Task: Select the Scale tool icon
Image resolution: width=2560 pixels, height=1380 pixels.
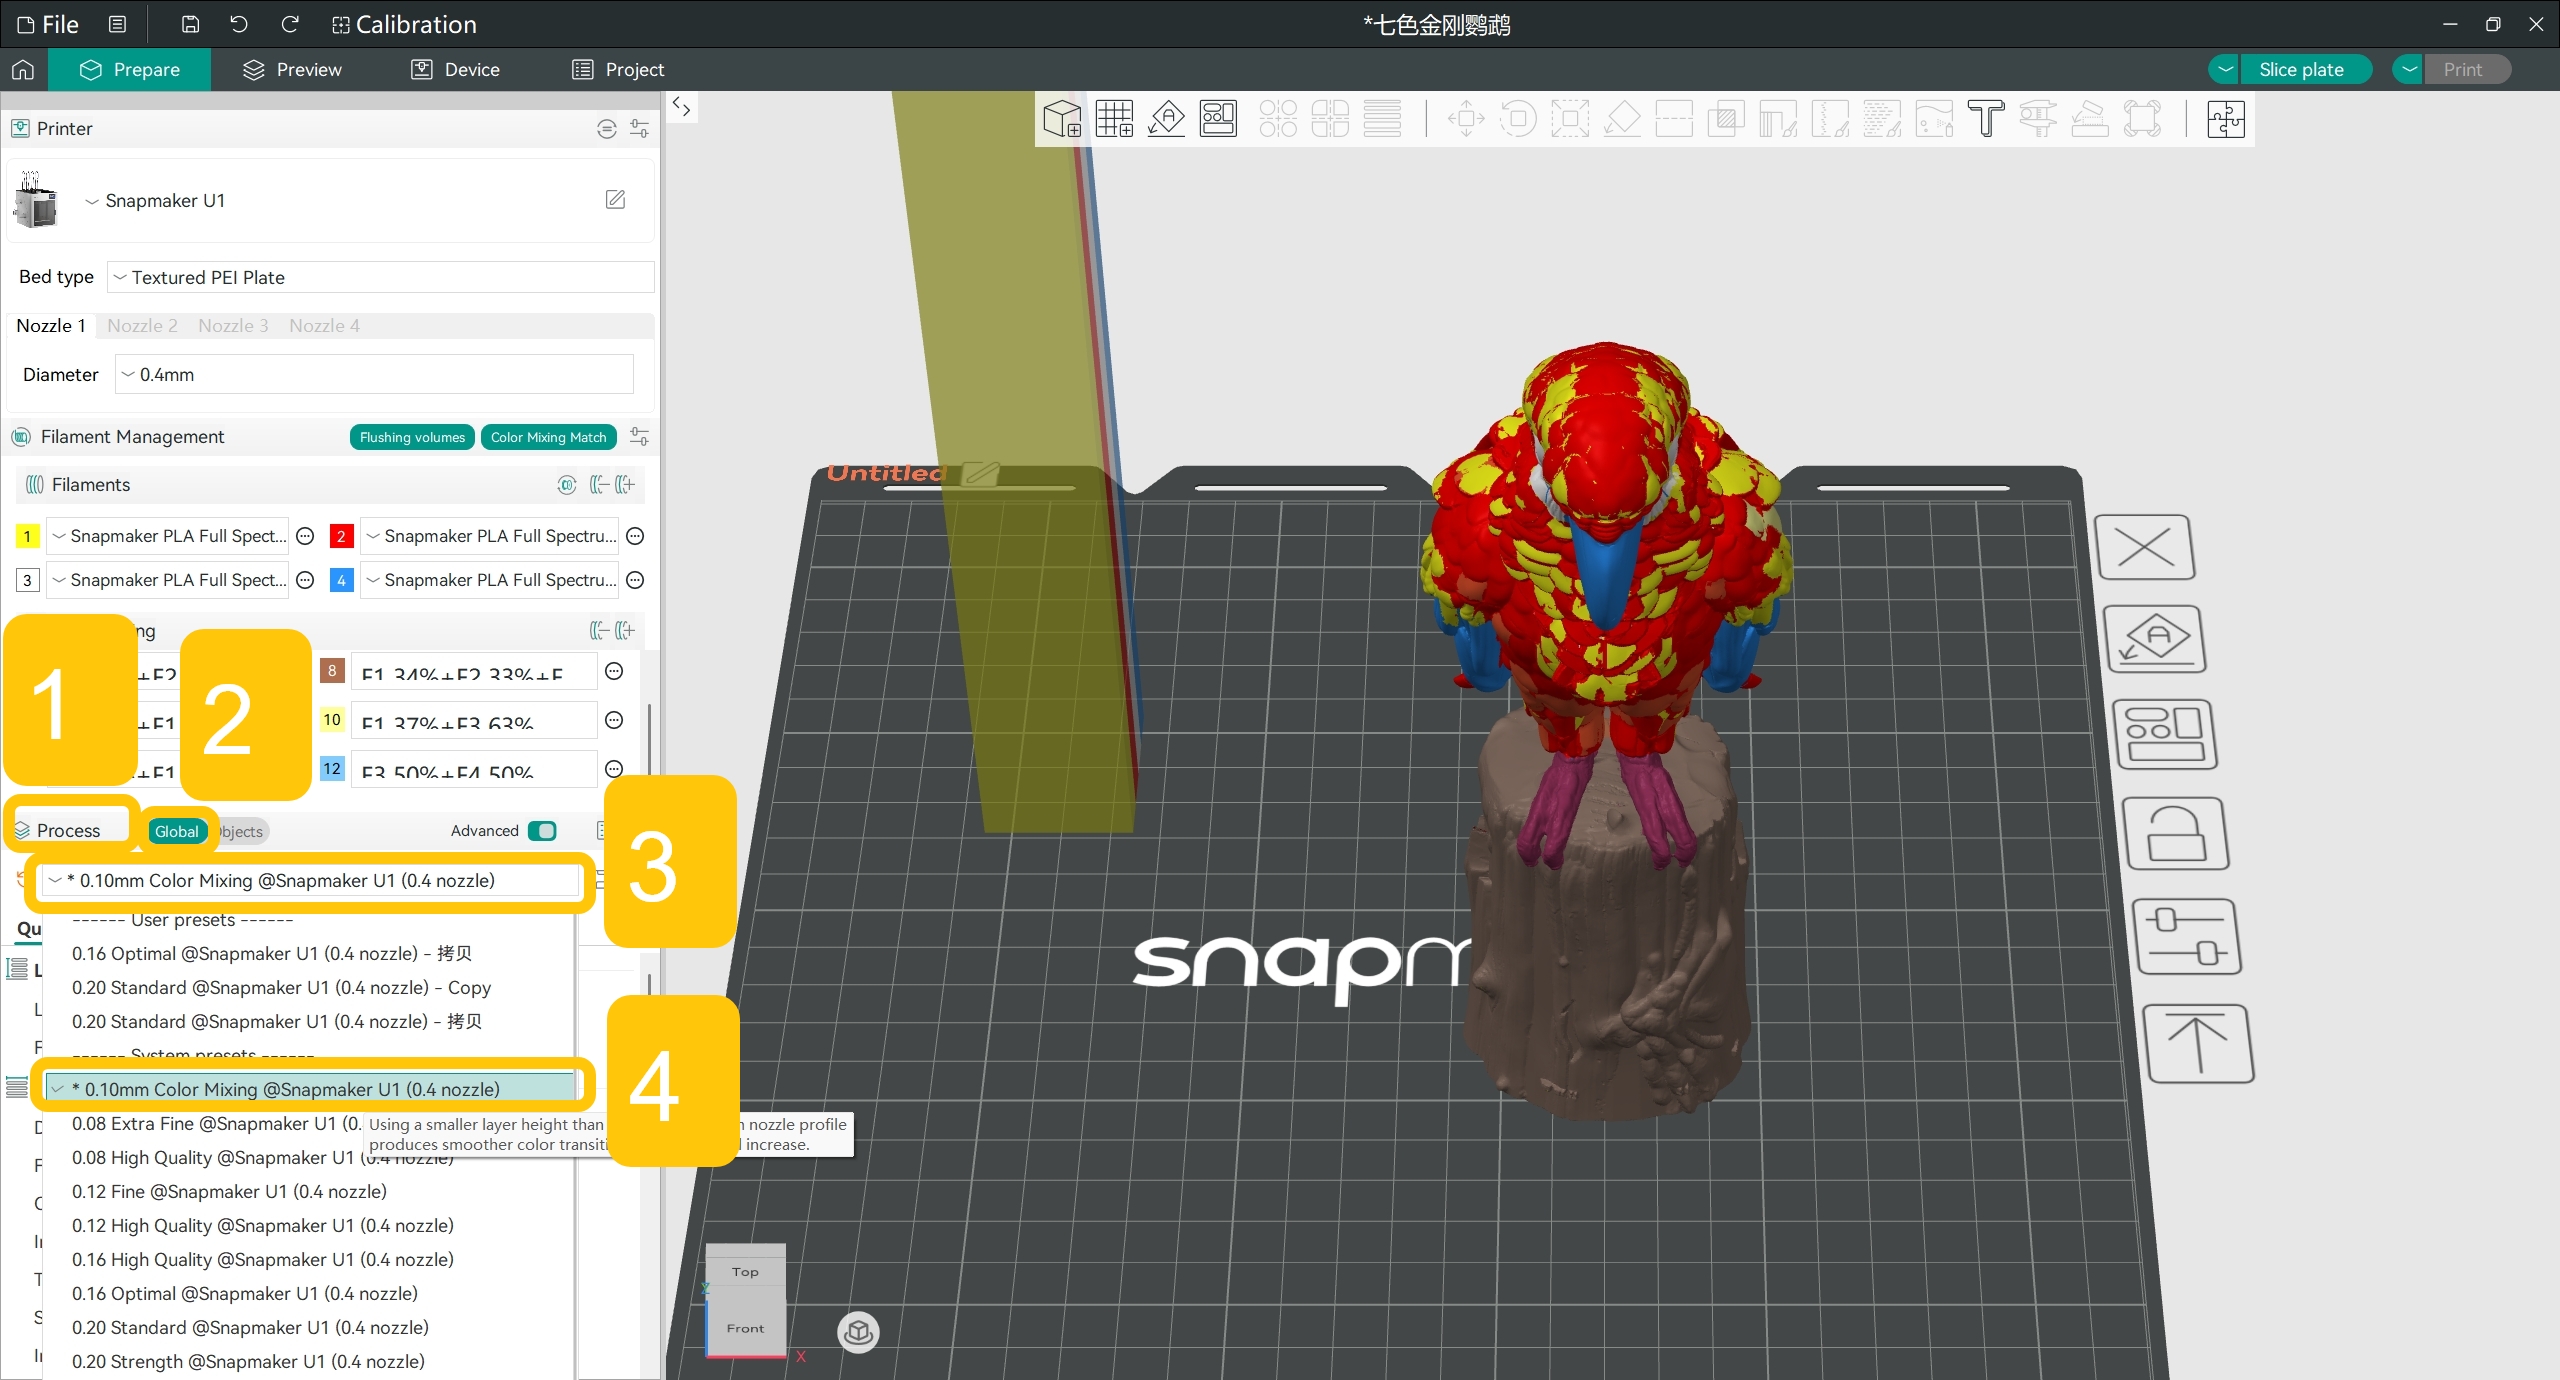Action: coord(1570,119)
